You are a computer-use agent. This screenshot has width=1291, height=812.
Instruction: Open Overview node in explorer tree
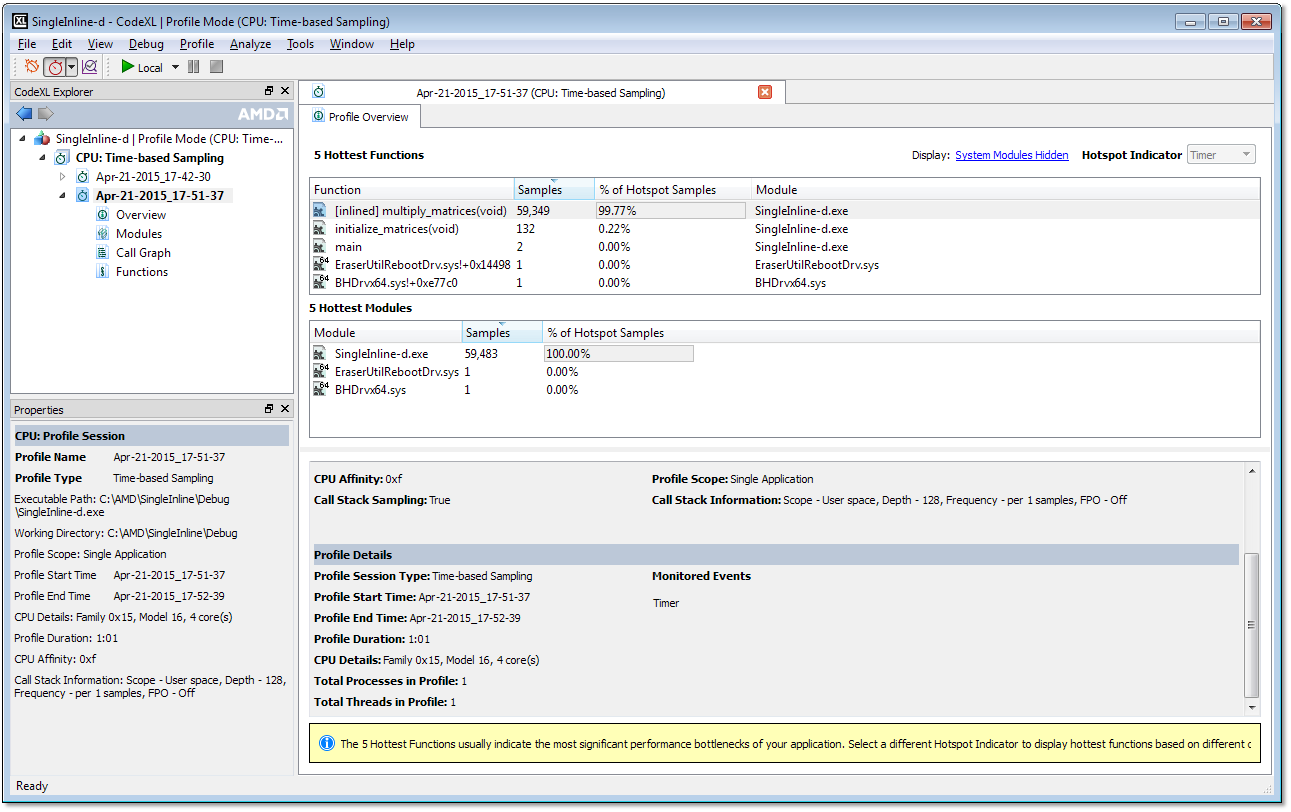coord(141,215)
